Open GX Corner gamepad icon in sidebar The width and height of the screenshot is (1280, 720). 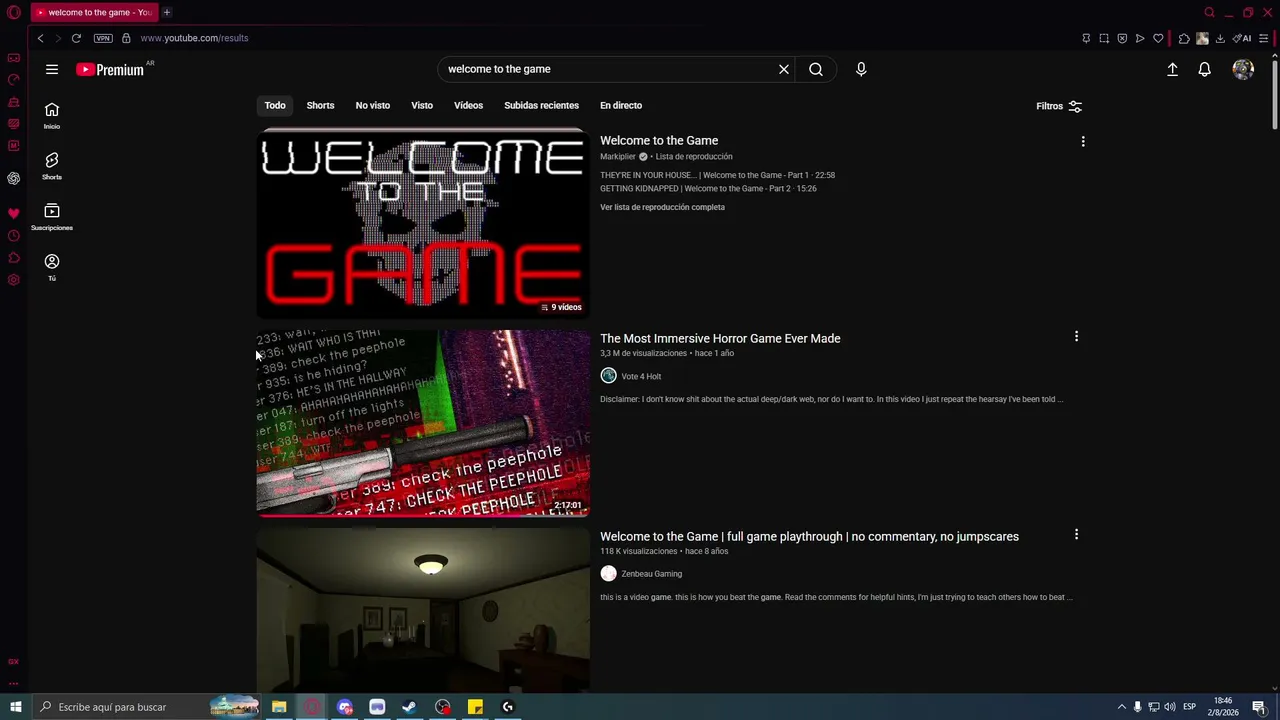[x=14, y=58]
